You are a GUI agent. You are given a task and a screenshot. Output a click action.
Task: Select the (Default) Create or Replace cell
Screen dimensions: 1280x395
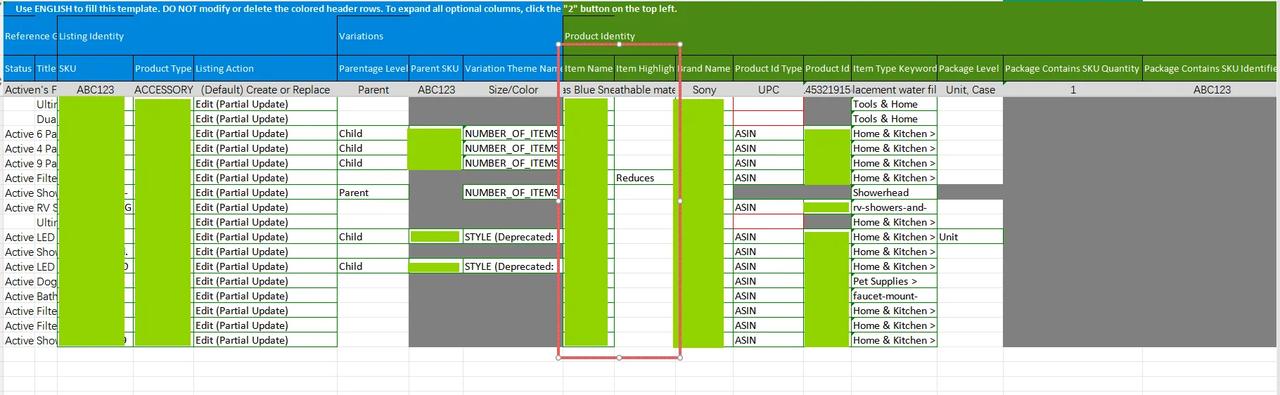point(265,89)
